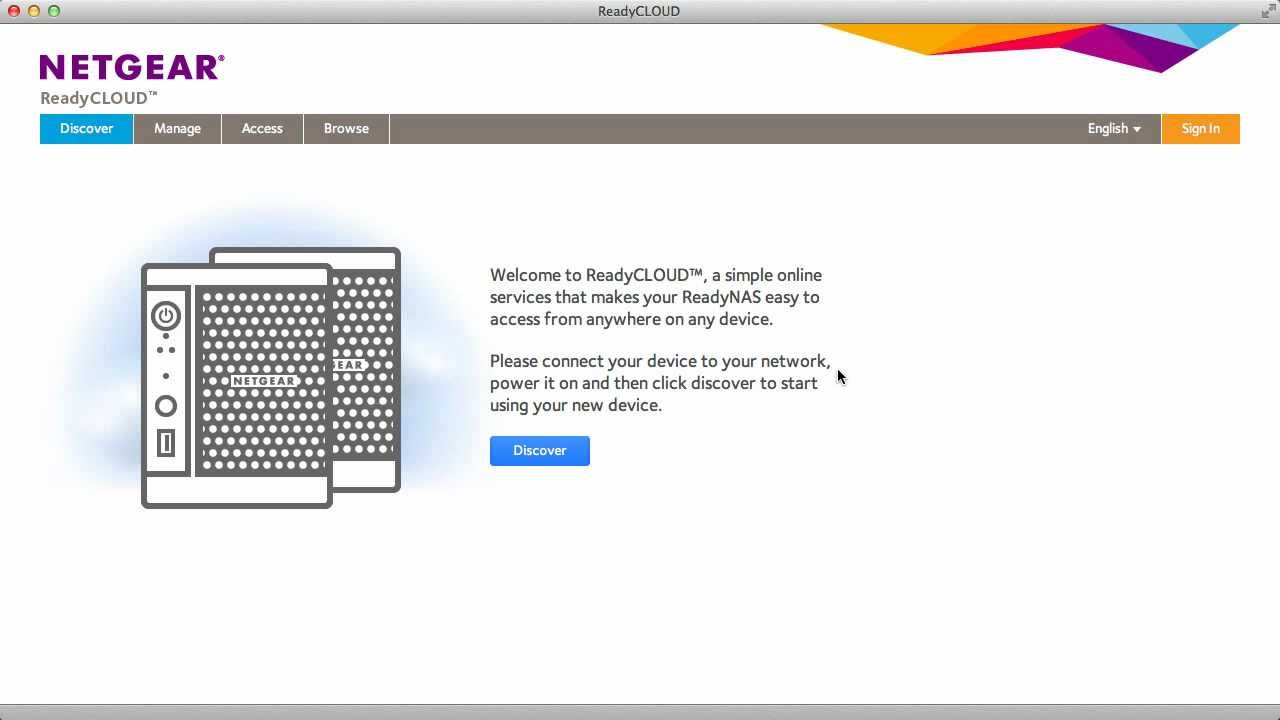Click the orange Sign In button
This screenshot has width=1280, height=720.
[x=1200, y=129]
